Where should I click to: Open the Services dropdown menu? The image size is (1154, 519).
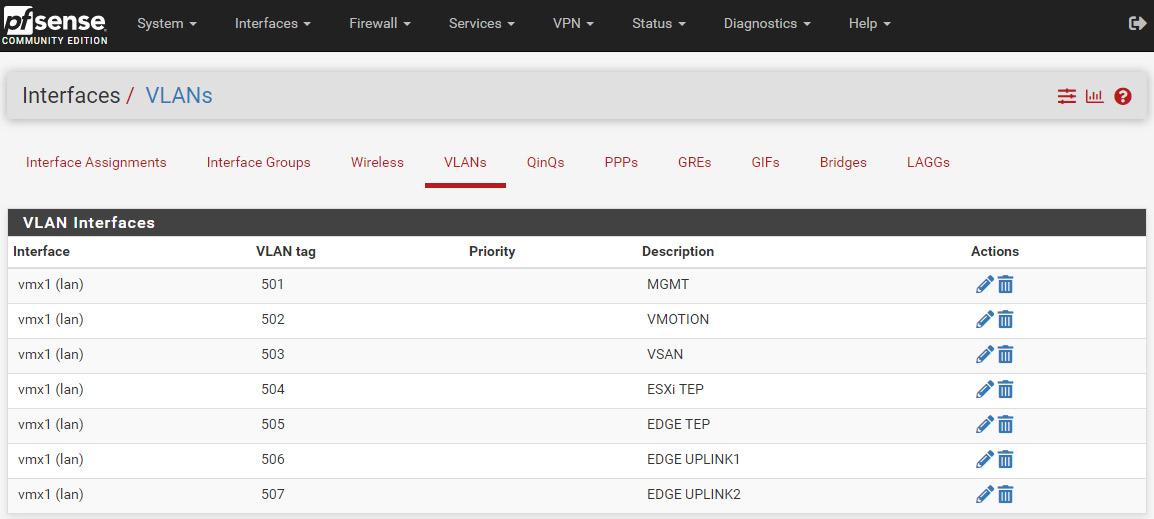(x=481, y=23)
